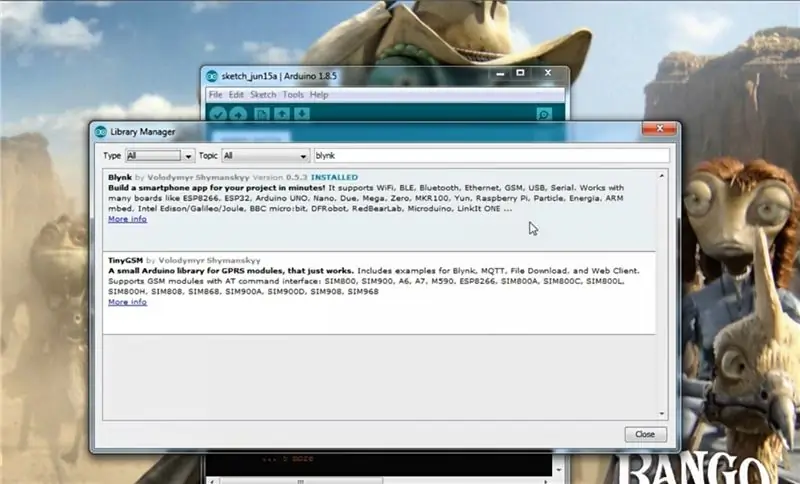The image size is (800, 484).
Task: Open the Tools menu in Arduino window
Action: point(293,95)
